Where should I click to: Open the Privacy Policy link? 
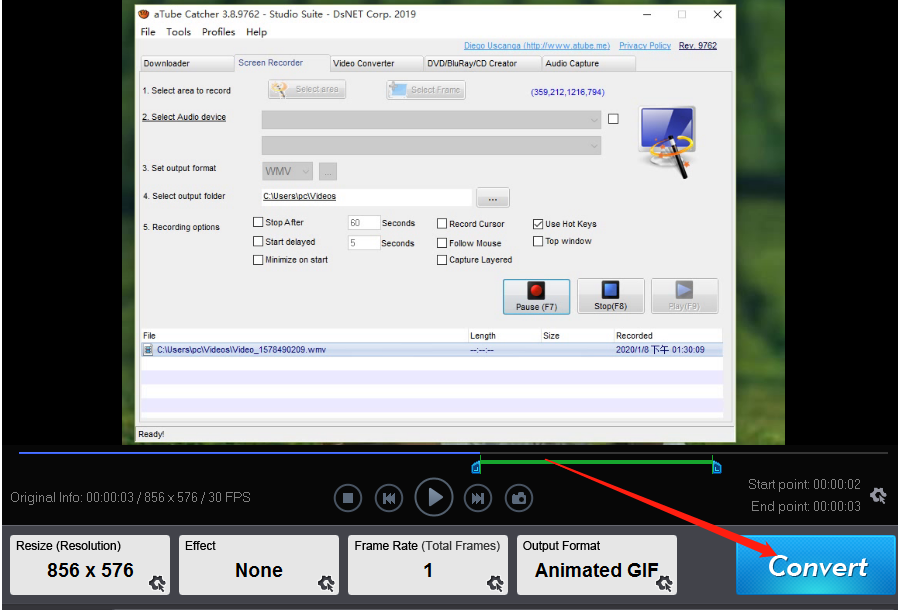[645, 45]
